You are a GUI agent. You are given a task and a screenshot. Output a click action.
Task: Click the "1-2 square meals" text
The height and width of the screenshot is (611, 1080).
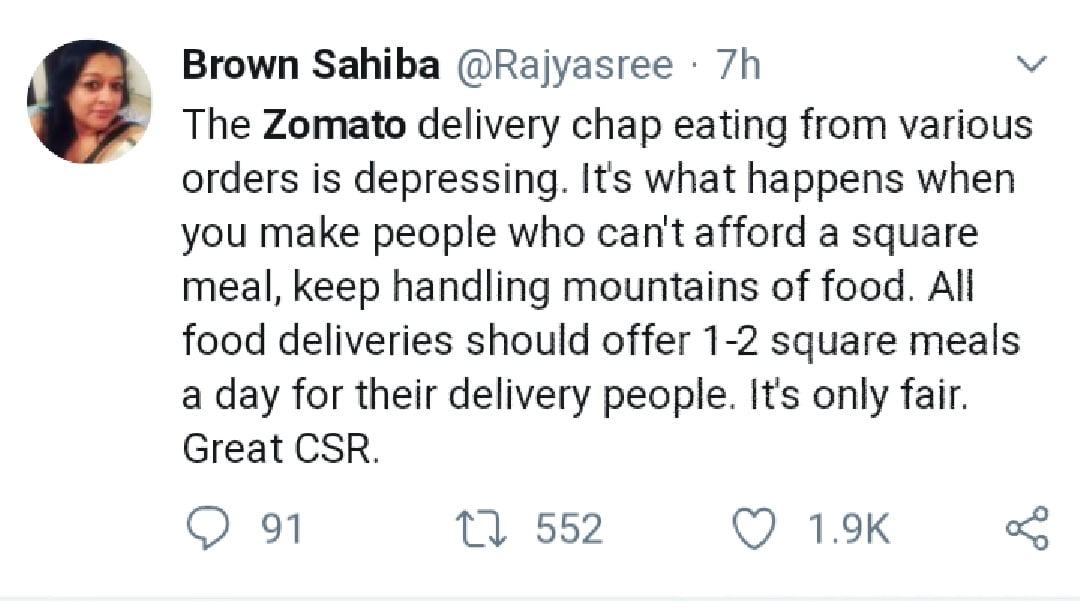853,342
